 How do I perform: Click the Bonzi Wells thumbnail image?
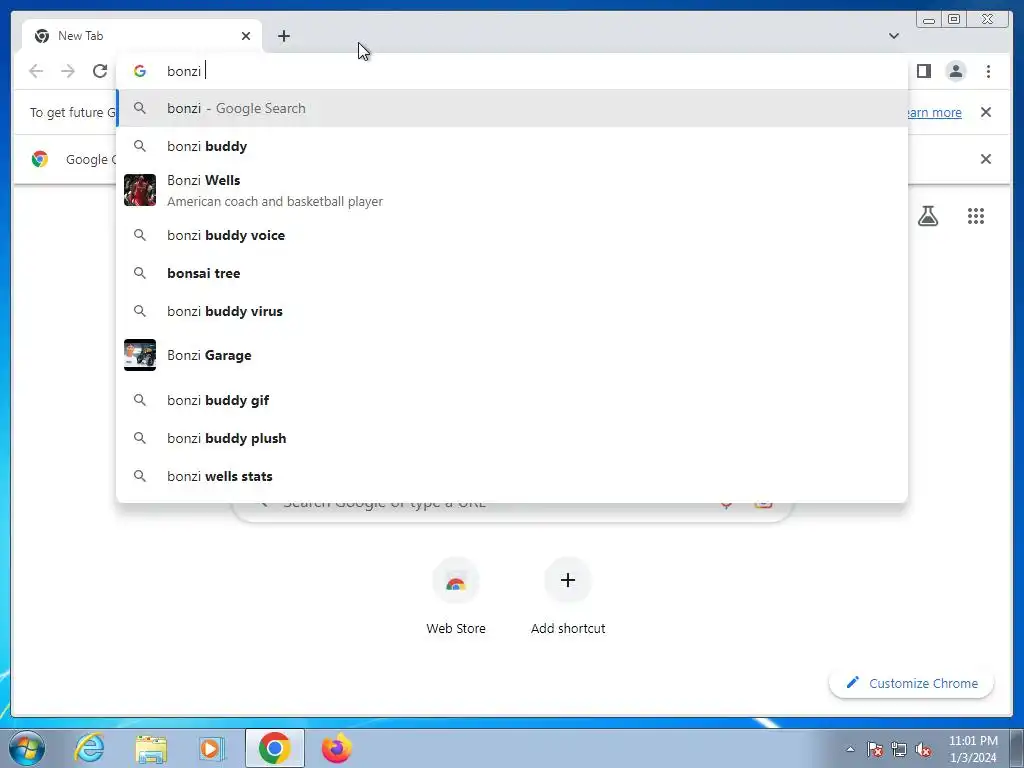pos(140,190)
